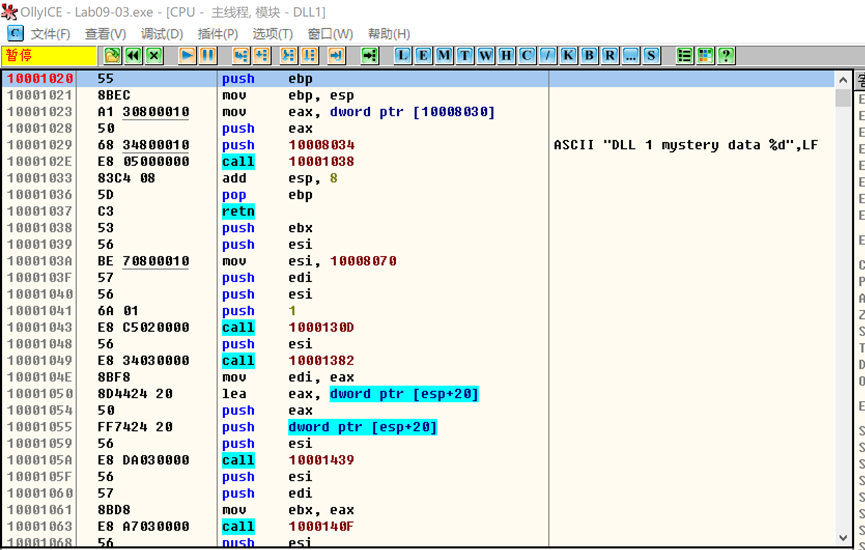Click the colorful Appearance options icon
The width and height of the screenshot is (865, 550).
click(705, 55)
